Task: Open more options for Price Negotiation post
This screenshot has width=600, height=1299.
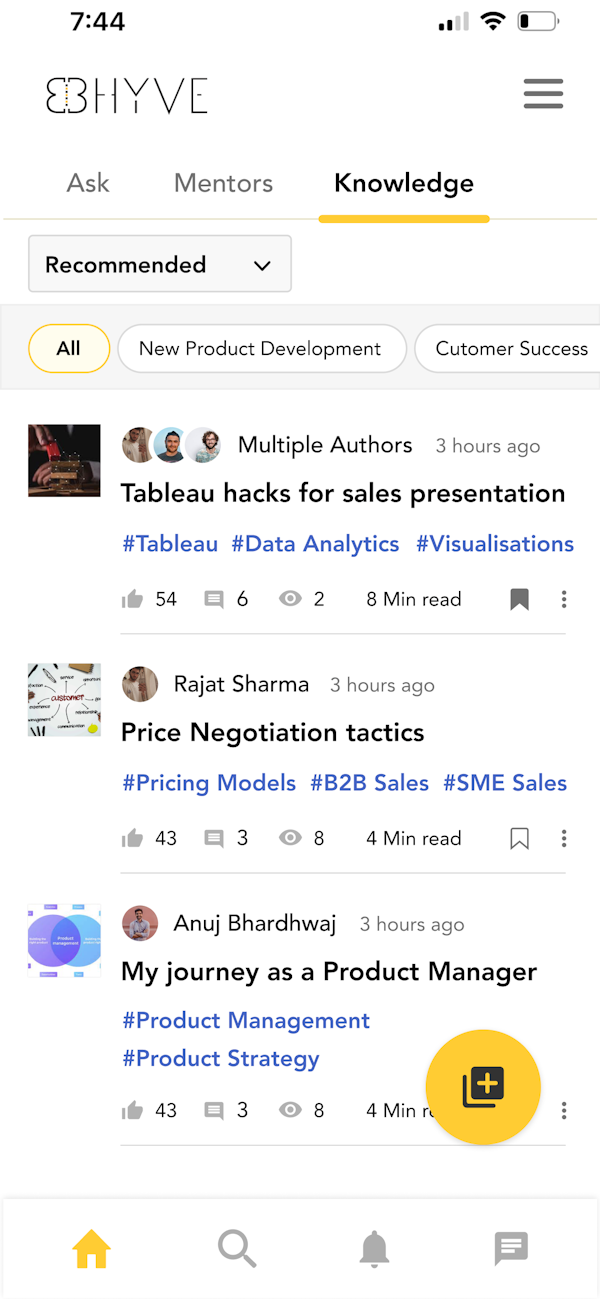Action: [x=564, y=838]
